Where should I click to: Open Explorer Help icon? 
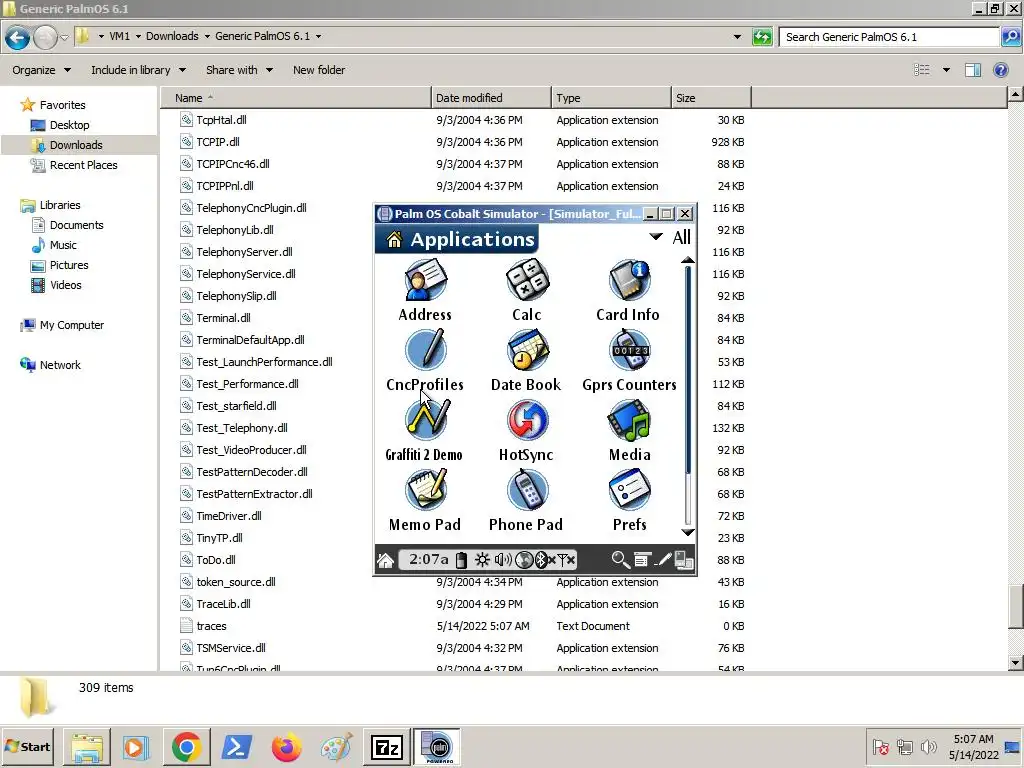point(1000,70)
